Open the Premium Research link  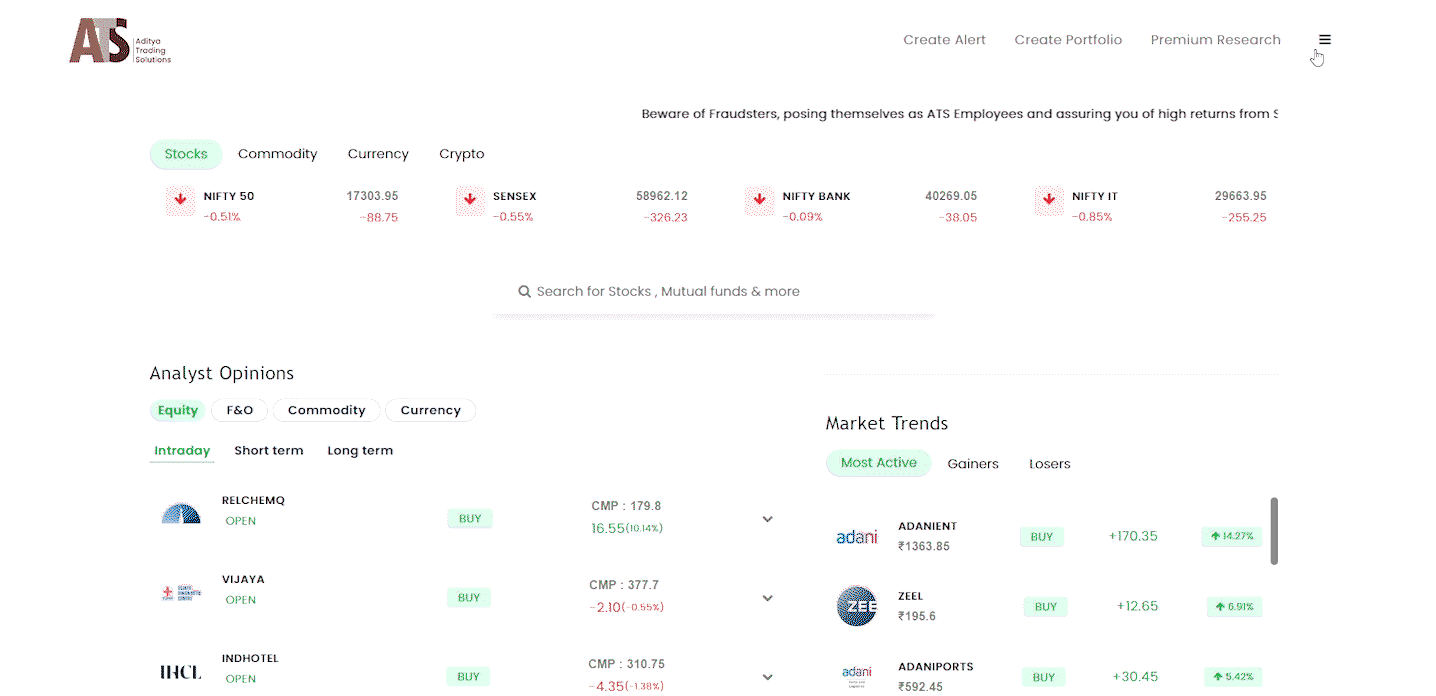click(x=1216, y=40)
